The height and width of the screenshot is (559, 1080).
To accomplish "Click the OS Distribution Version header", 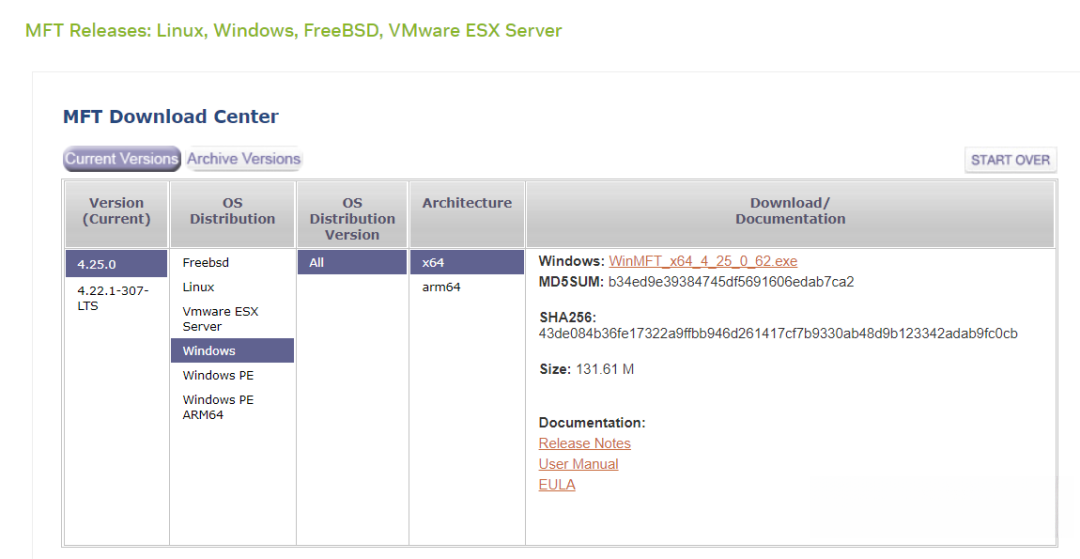I will coord(352,214).
